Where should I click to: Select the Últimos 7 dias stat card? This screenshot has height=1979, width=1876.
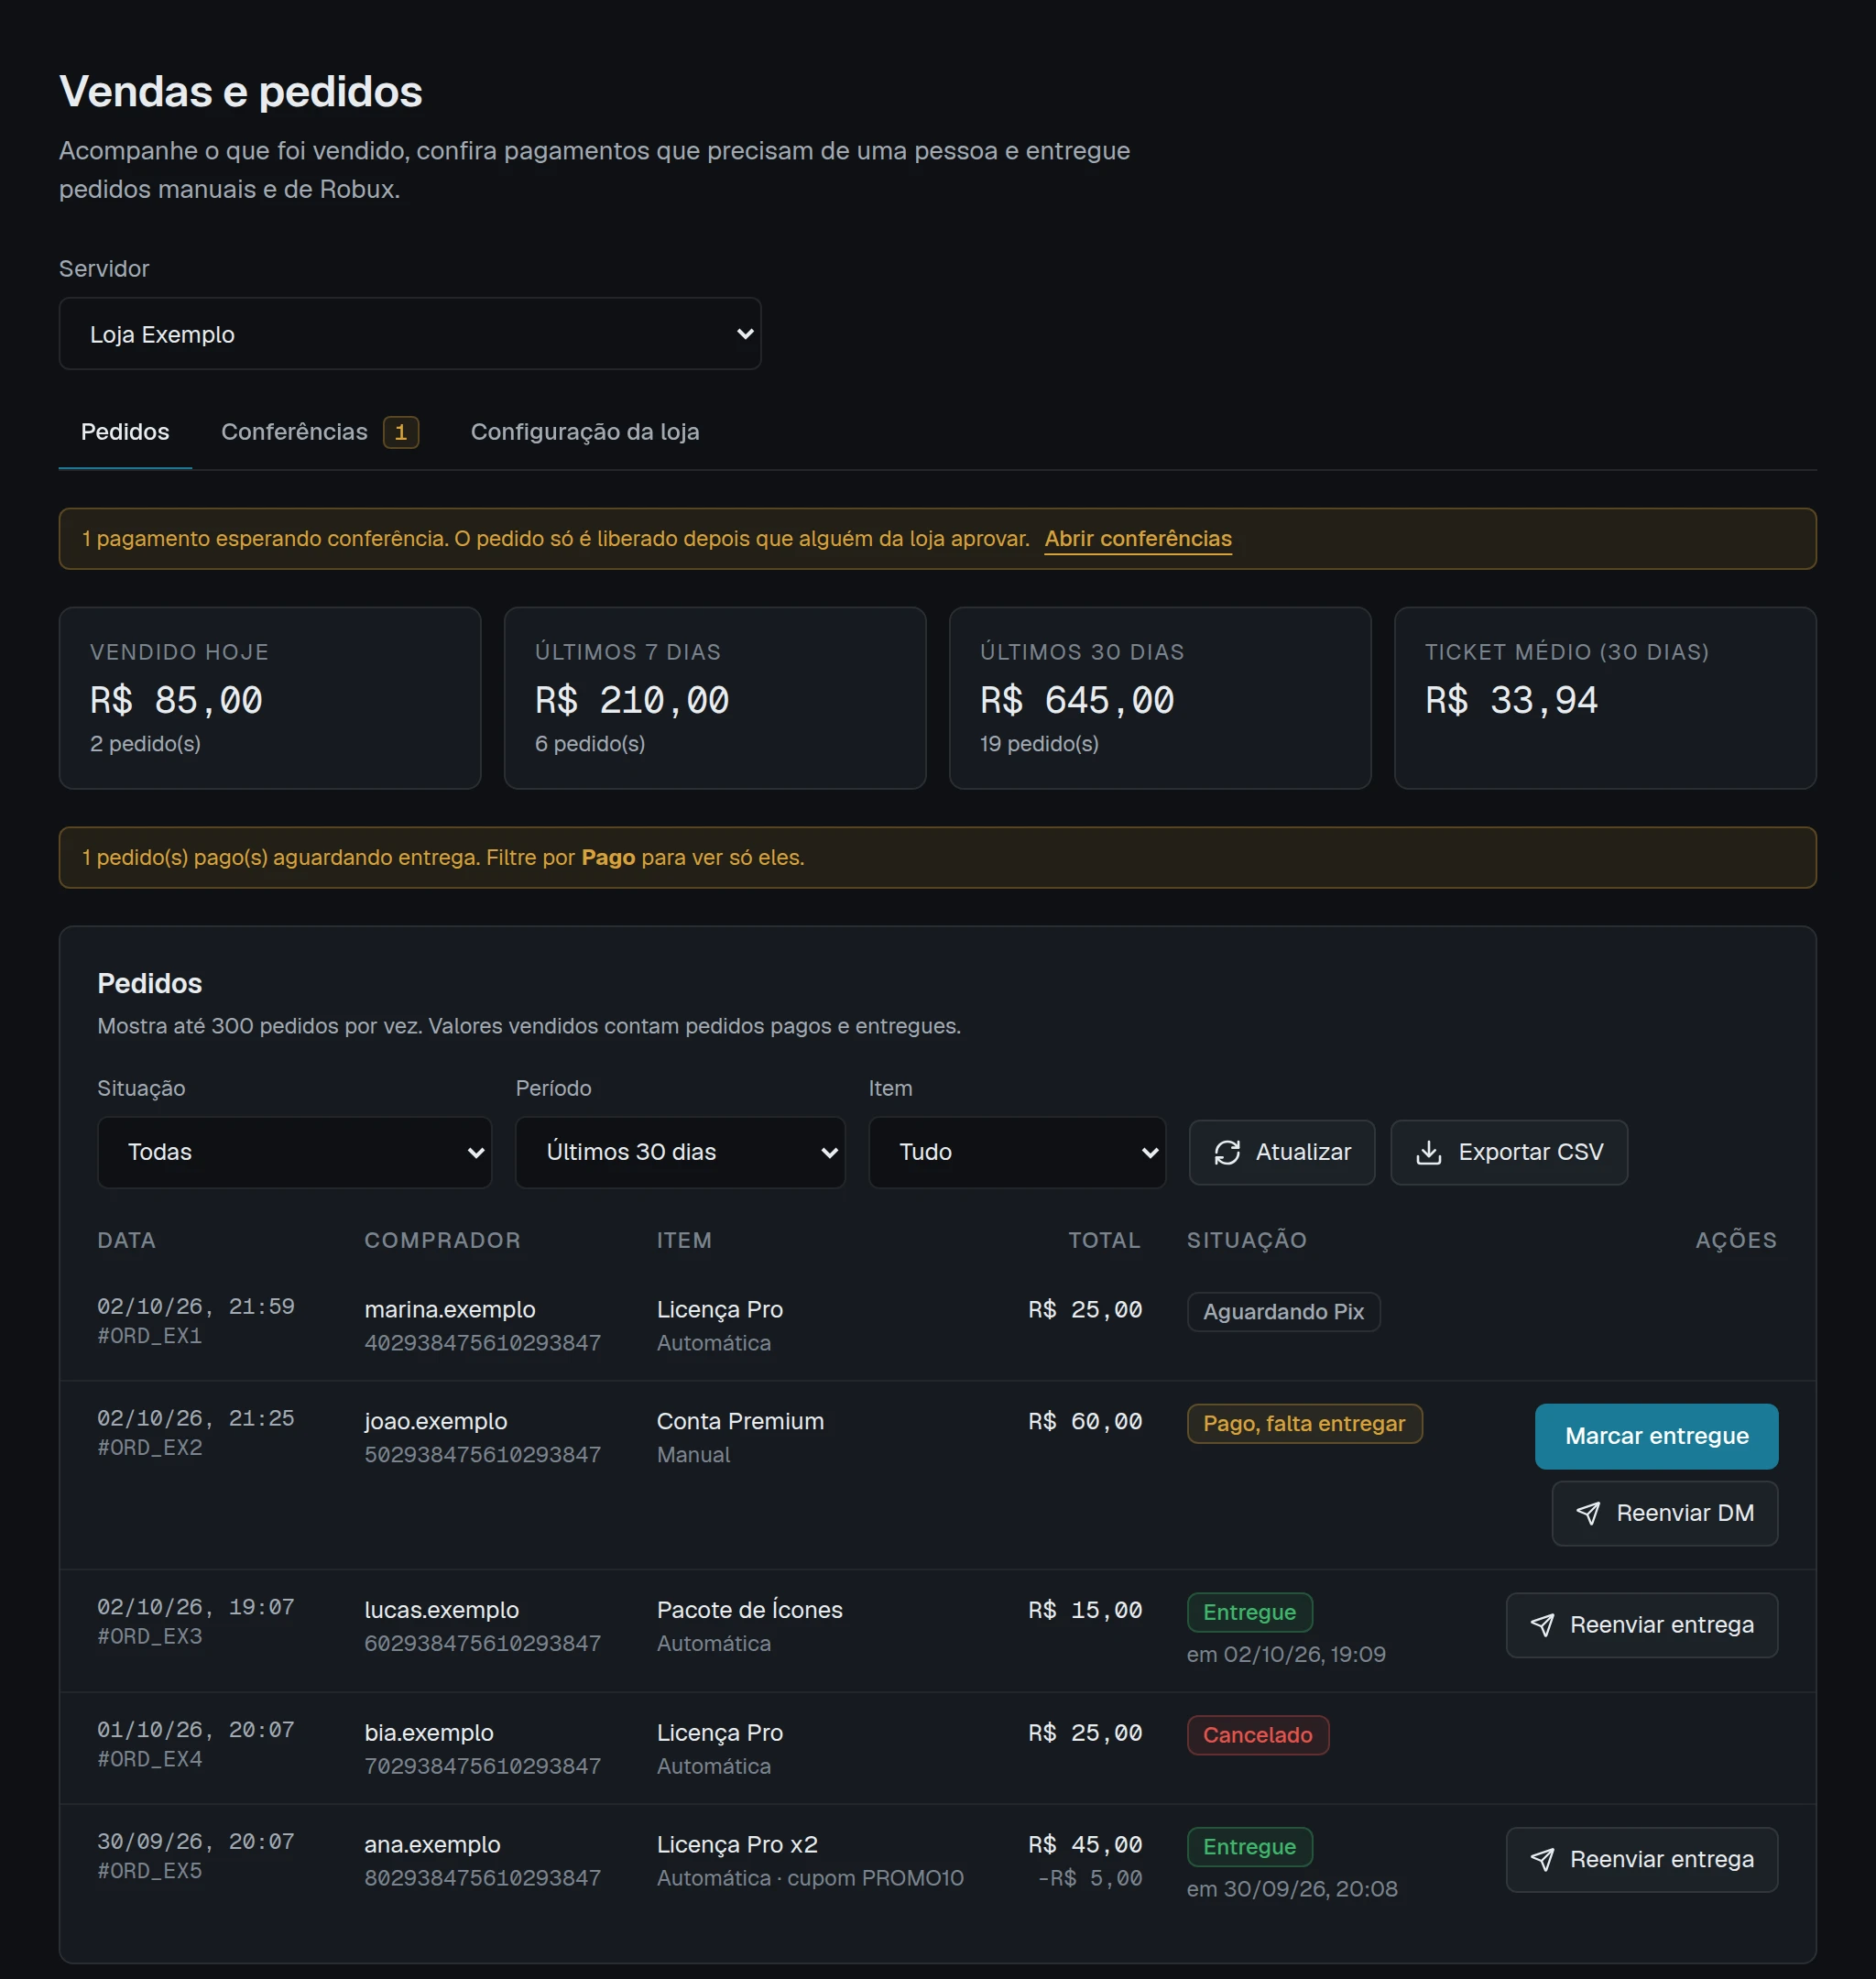(x=715, y=698)
